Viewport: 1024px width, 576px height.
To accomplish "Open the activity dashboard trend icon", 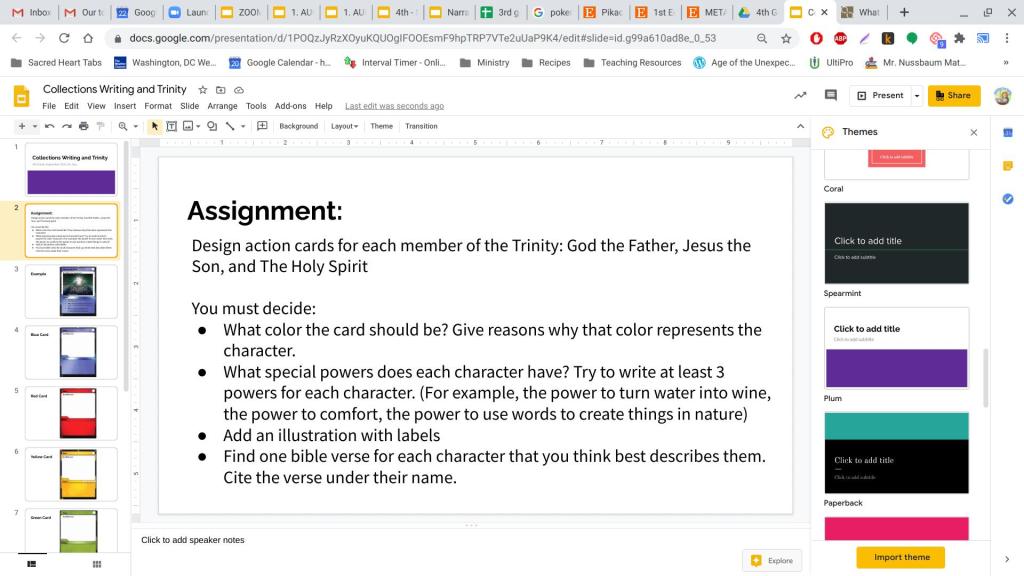I will [x=800, y=95].
